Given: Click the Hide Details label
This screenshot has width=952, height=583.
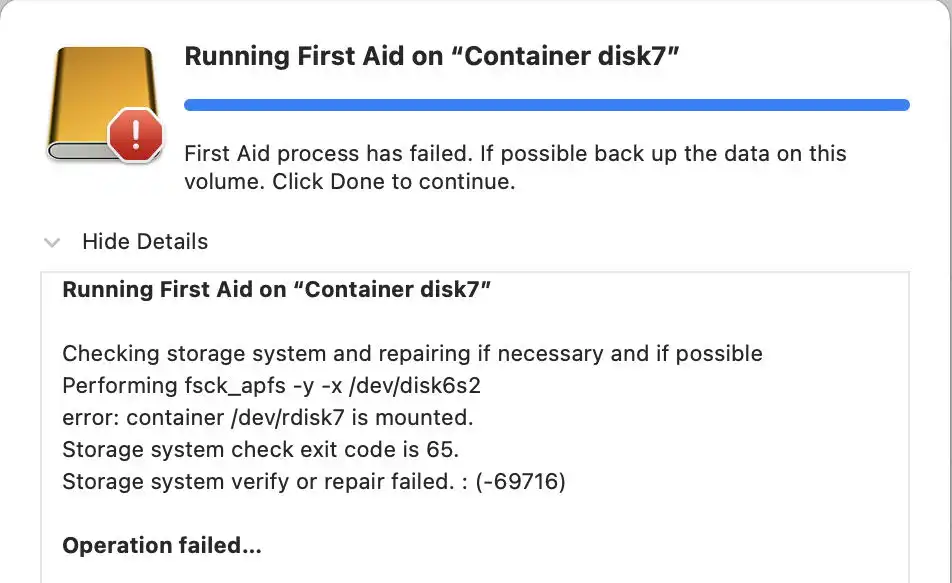Looking at the screenshot, I should pos(145,242).
